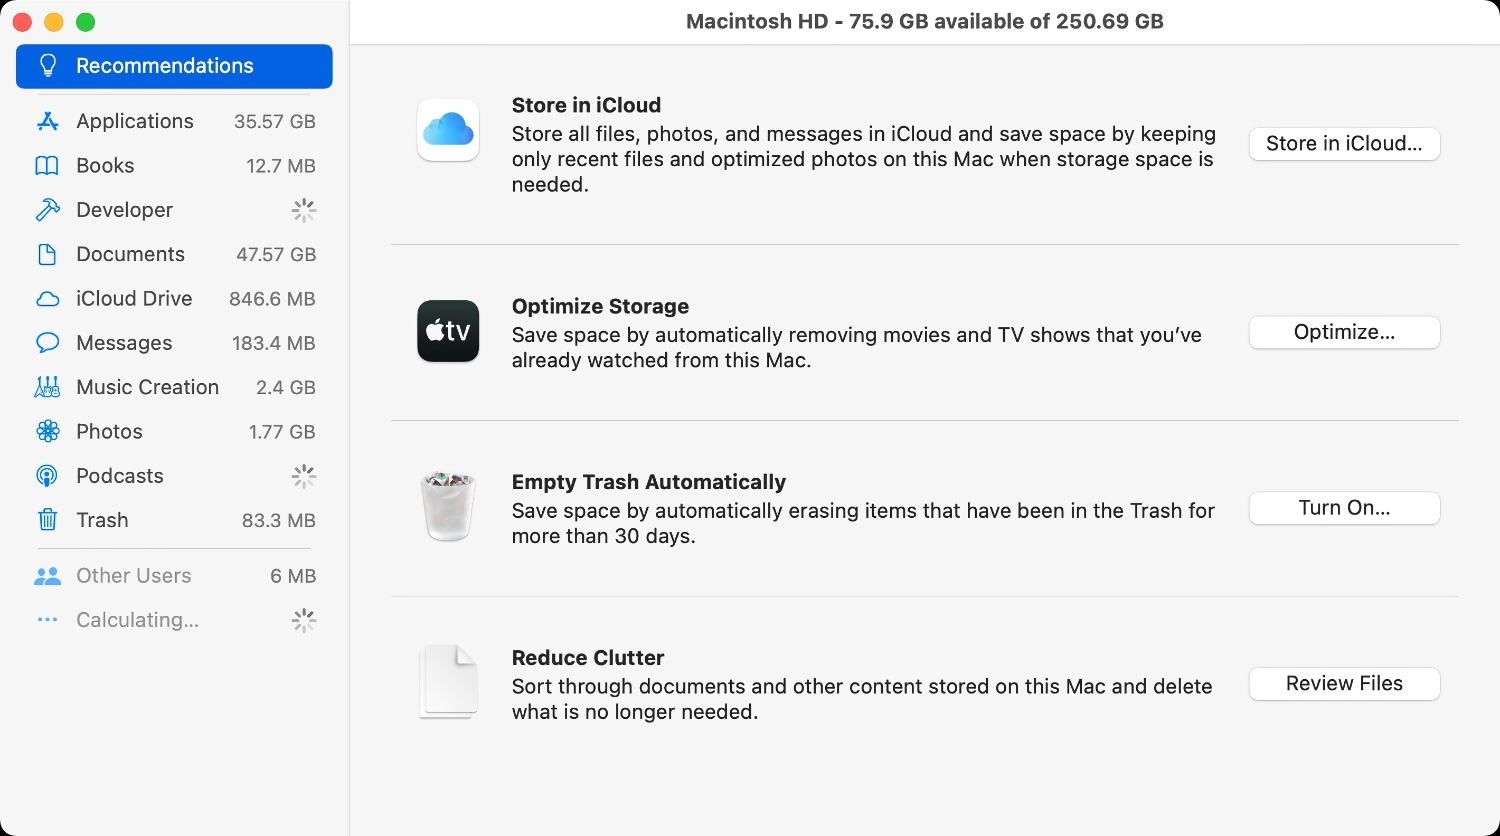Click the Photos pinwheel icon
Viewport: 1500px width, 836px height.
(46, 431)
